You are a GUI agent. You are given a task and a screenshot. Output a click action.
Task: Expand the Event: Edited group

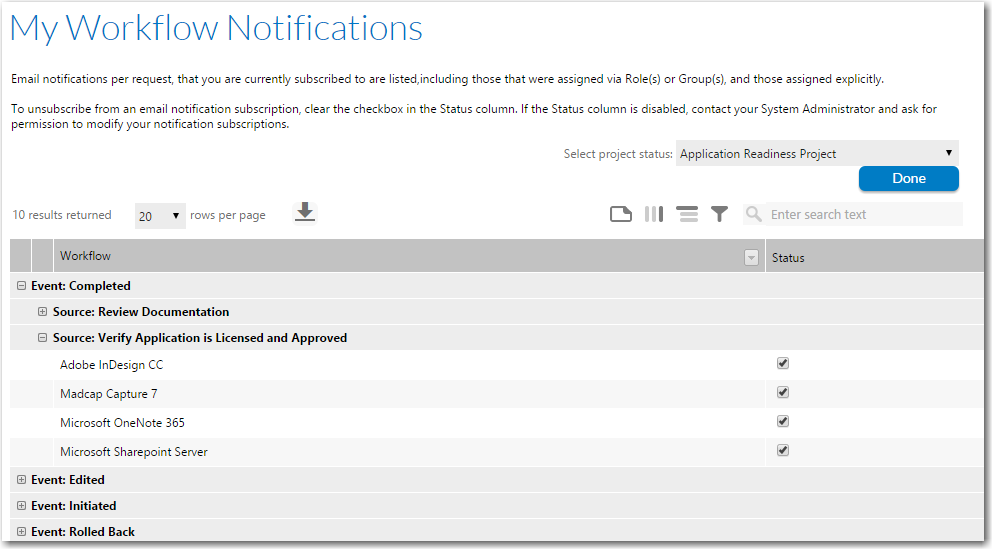click(x=21, y=480)
